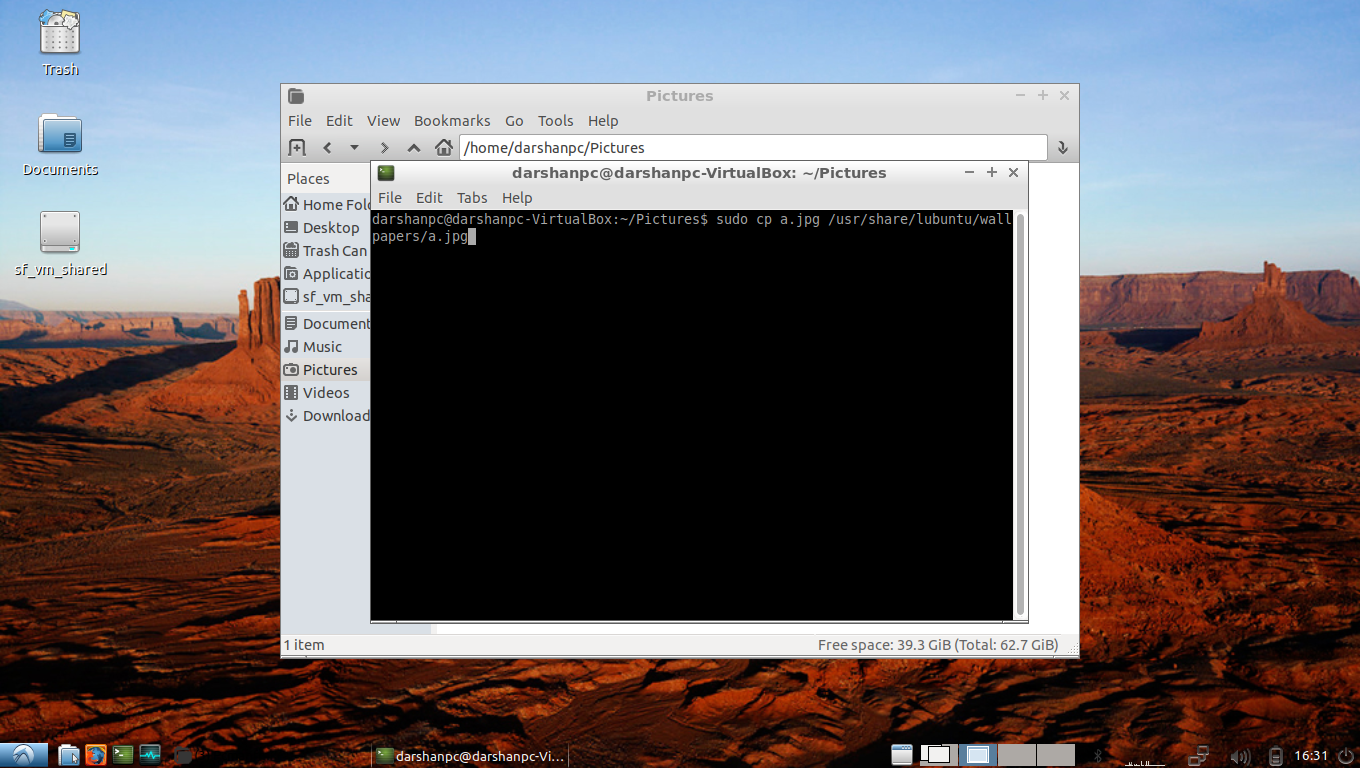This screenshot has height=768, width=1360.
Task: Switch to the terminal window taskbar button
Action: tap(470, 756)
